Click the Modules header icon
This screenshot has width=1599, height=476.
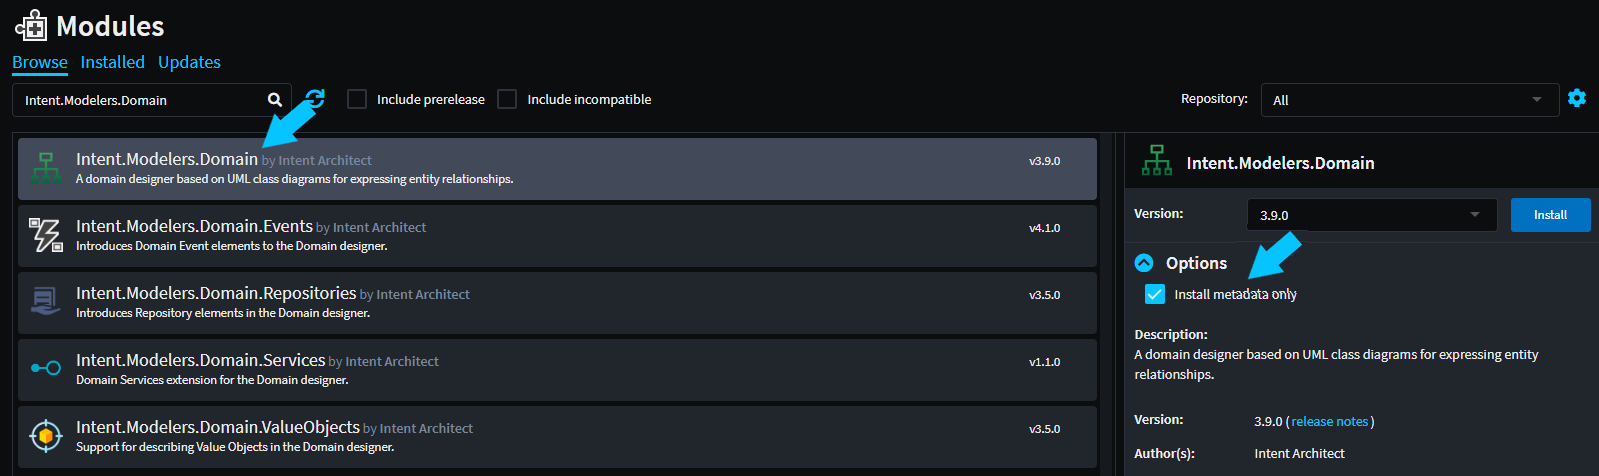pyautogui.click(x=31, y=26)
